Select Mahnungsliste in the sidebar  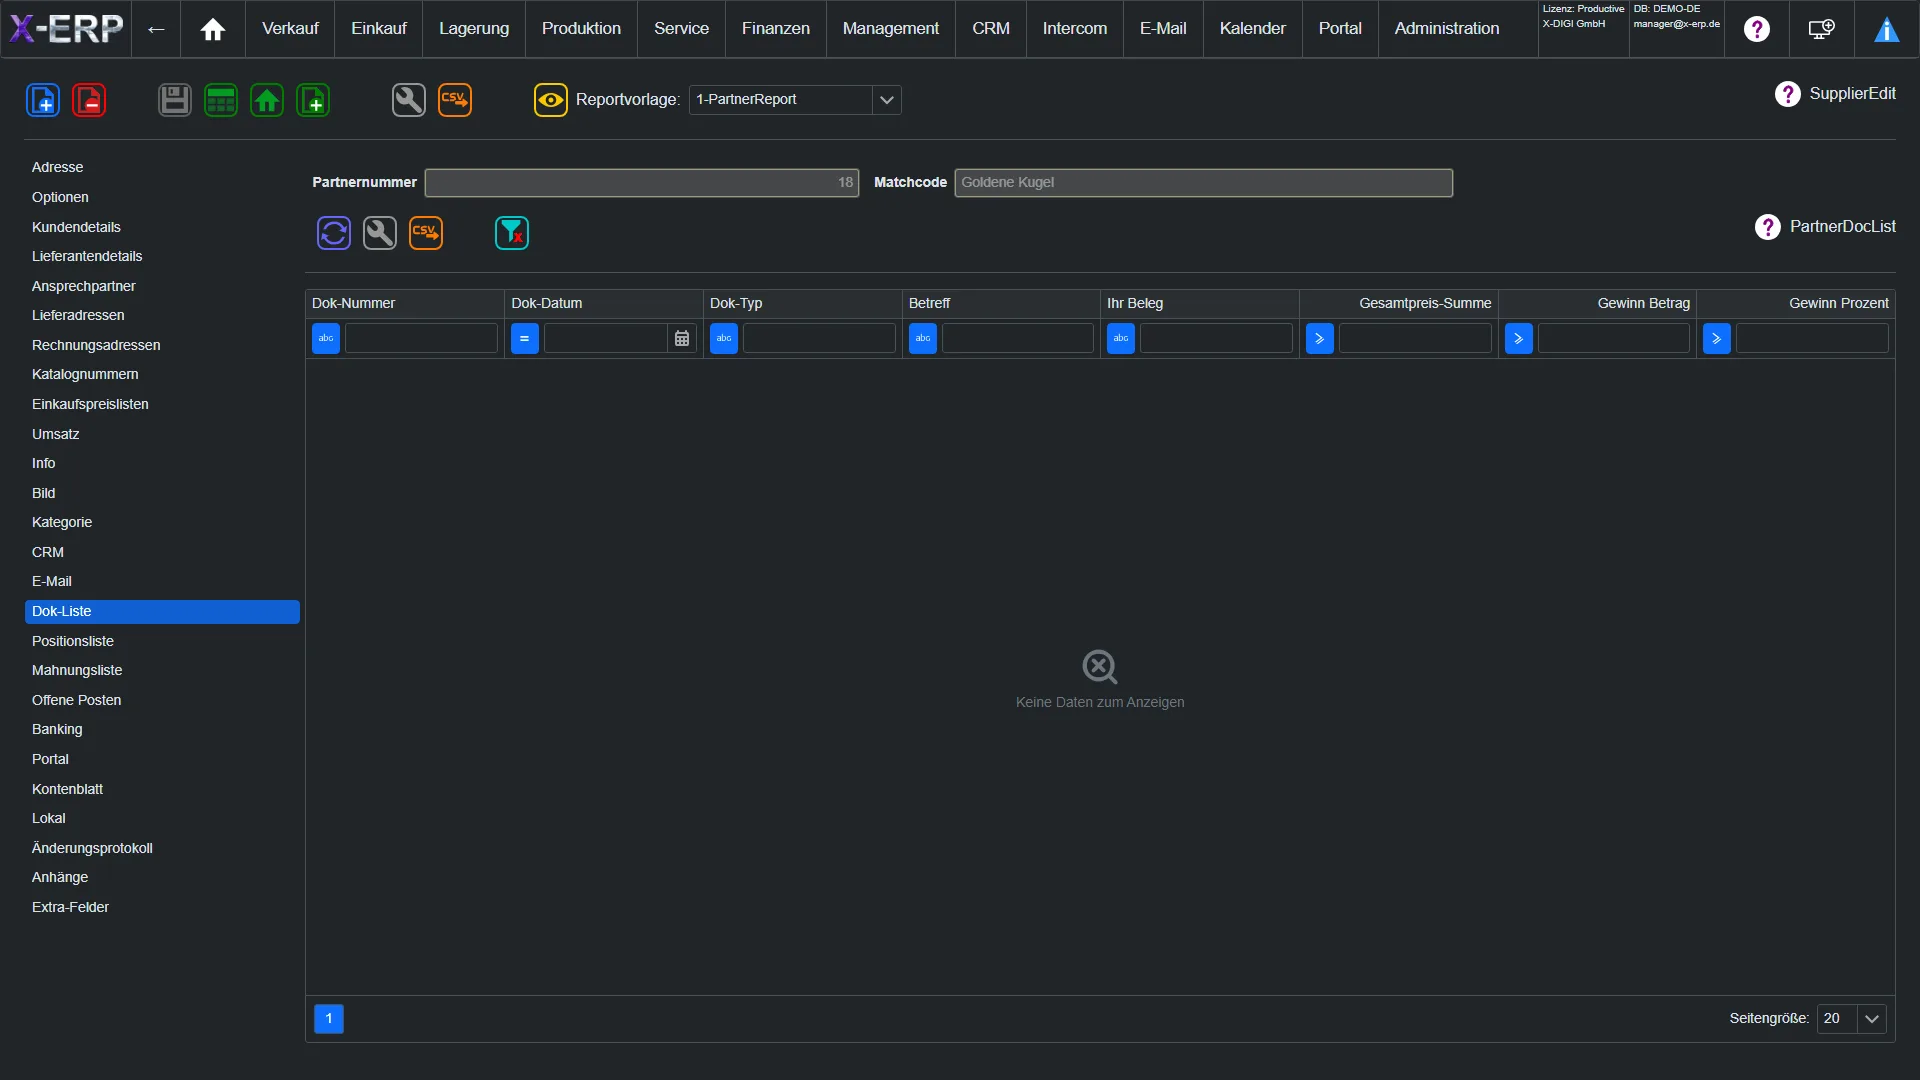[162, 671]
